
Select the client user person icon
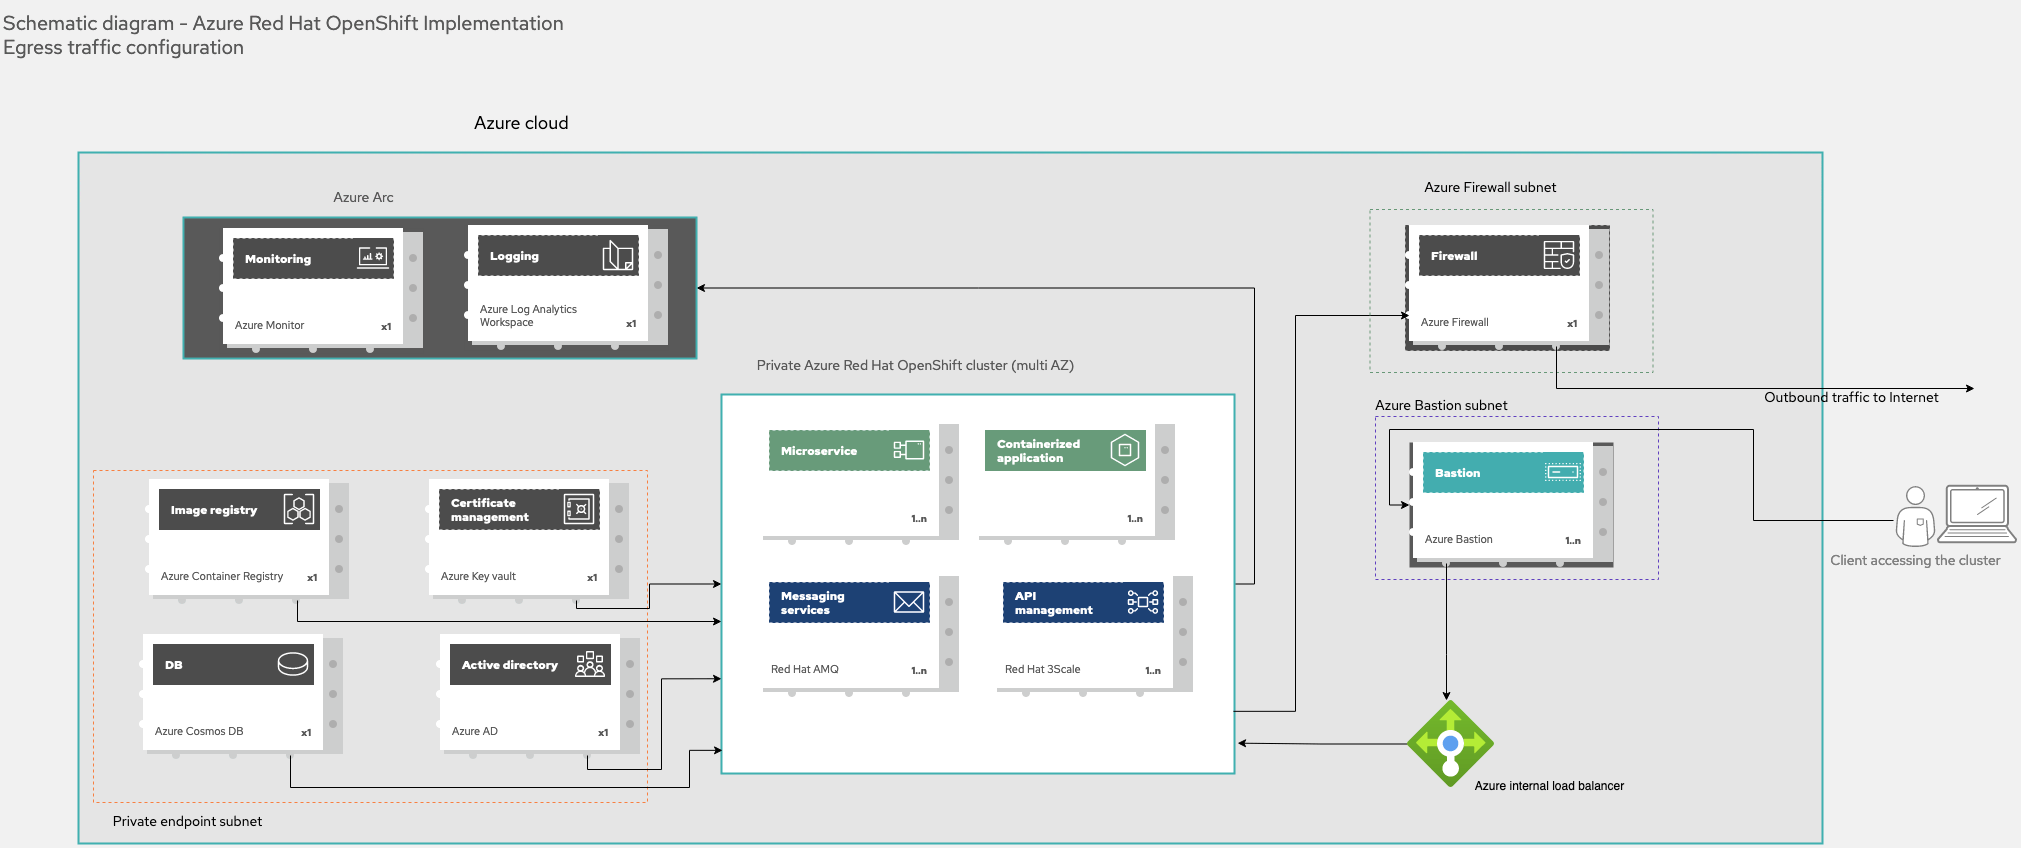click(1915, 514)
